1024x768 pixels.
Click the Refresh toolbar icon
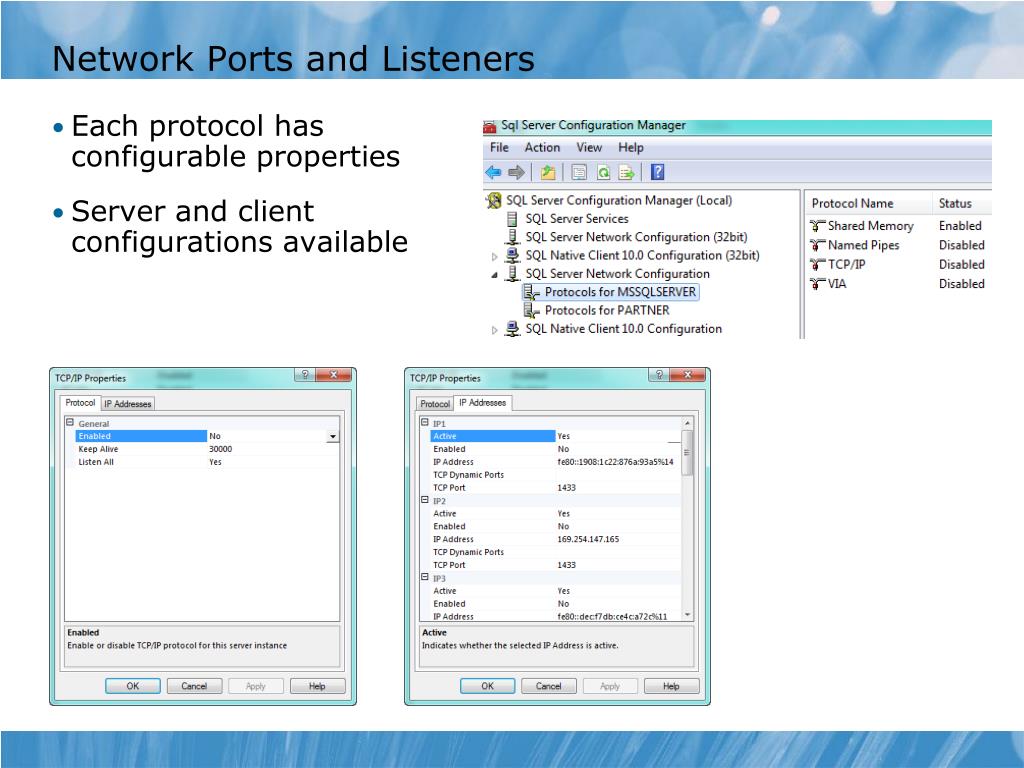(x=603, y=172)
